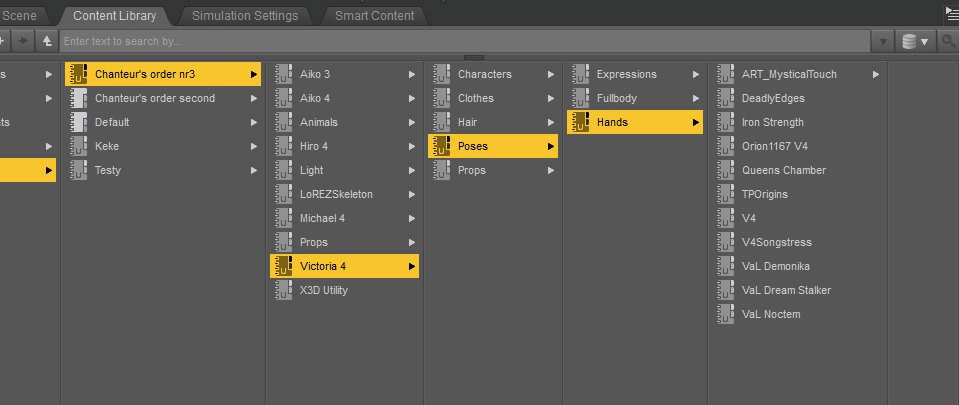The width and height of the screenshot is (959, 405).
Task: Click the Expressions folder icon
Action: 580,74
